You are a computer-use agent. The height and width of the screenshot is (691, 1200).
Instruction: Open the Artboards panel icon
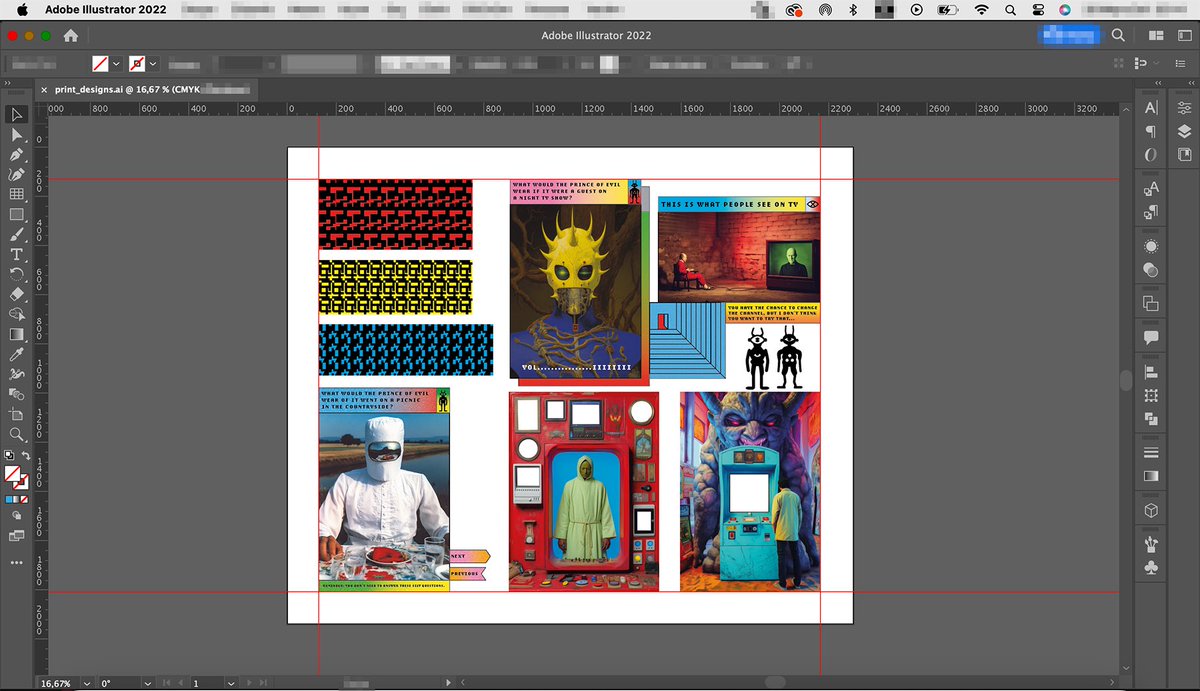(1151, 303)
